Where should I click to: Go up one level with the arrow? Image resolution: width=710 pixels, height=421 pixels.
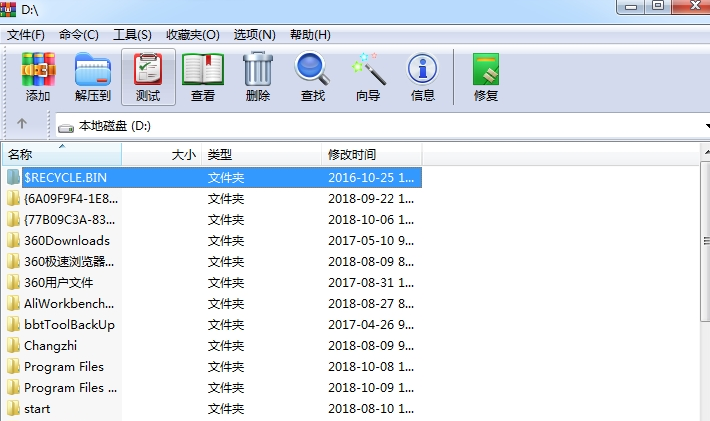click(x=22, y=123)
